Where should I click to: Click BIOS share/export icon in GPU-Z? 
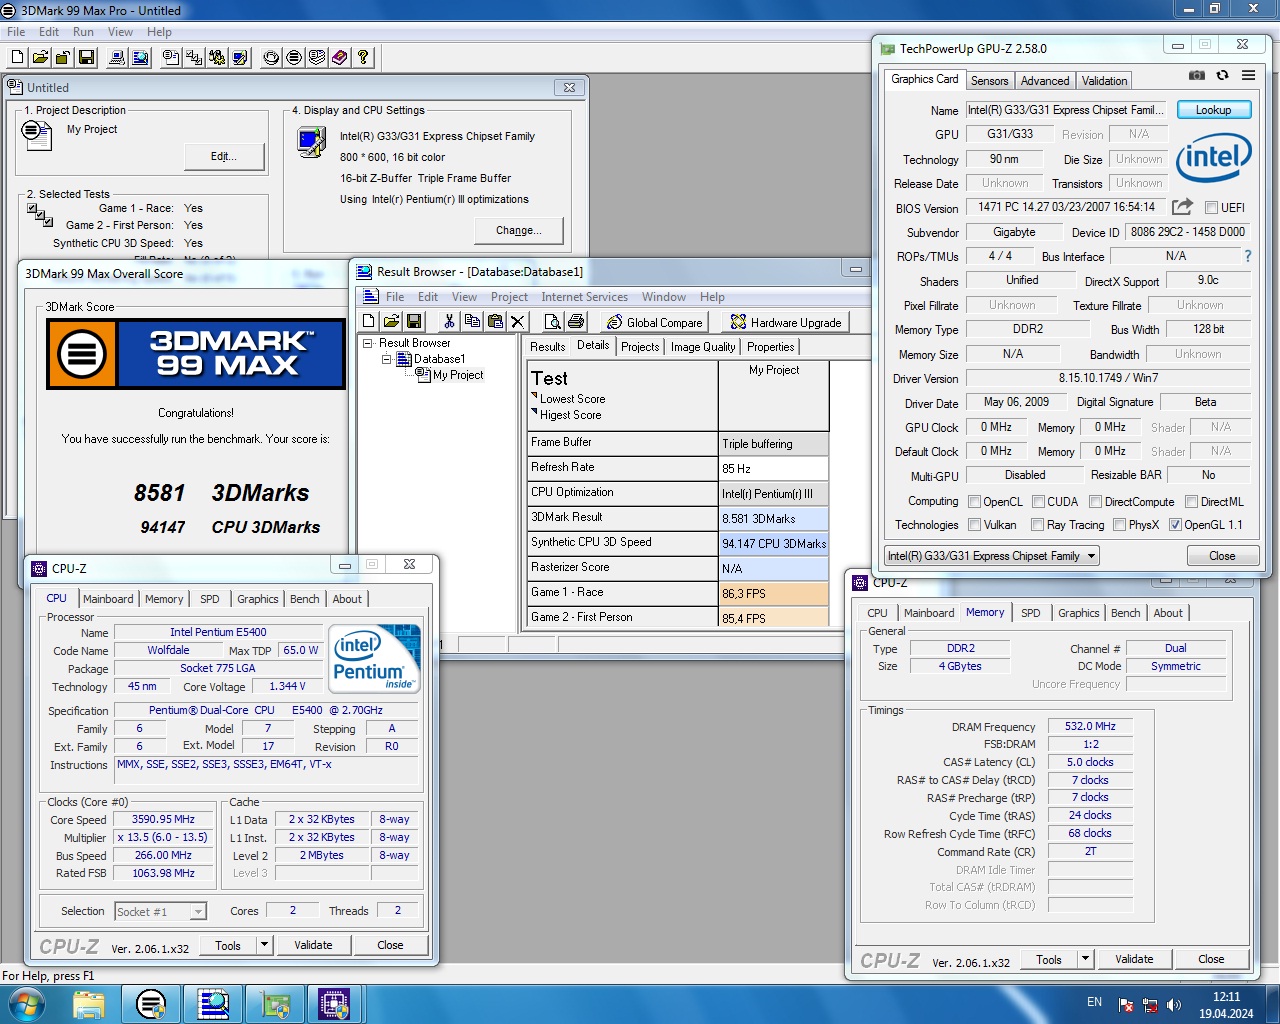pyautogui.click(x=1182, y=206)
